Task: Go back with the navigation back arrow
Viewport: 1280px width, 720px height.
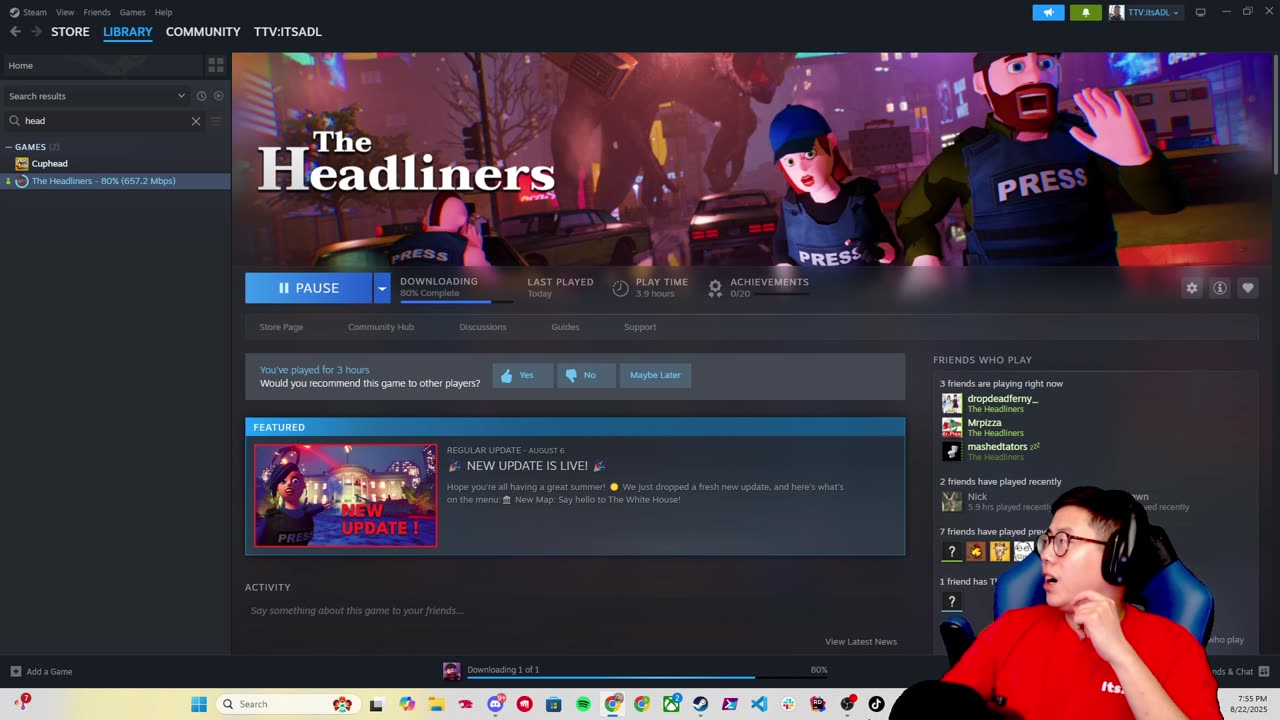Action: (x=15, y=32)
